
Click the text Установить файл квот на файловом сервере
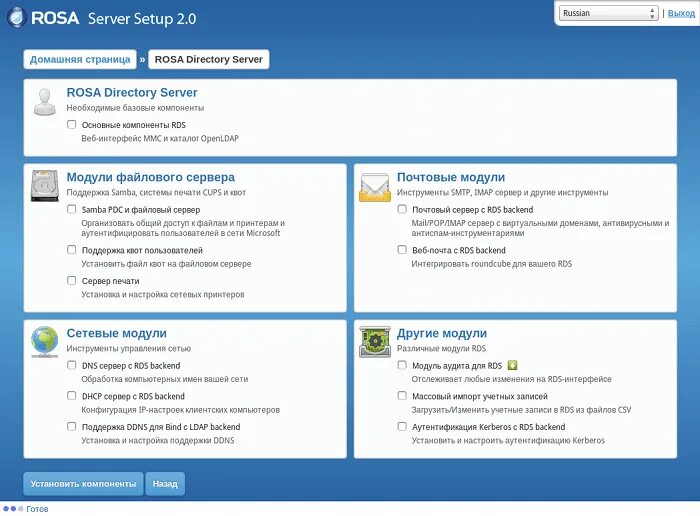[166, 264]
